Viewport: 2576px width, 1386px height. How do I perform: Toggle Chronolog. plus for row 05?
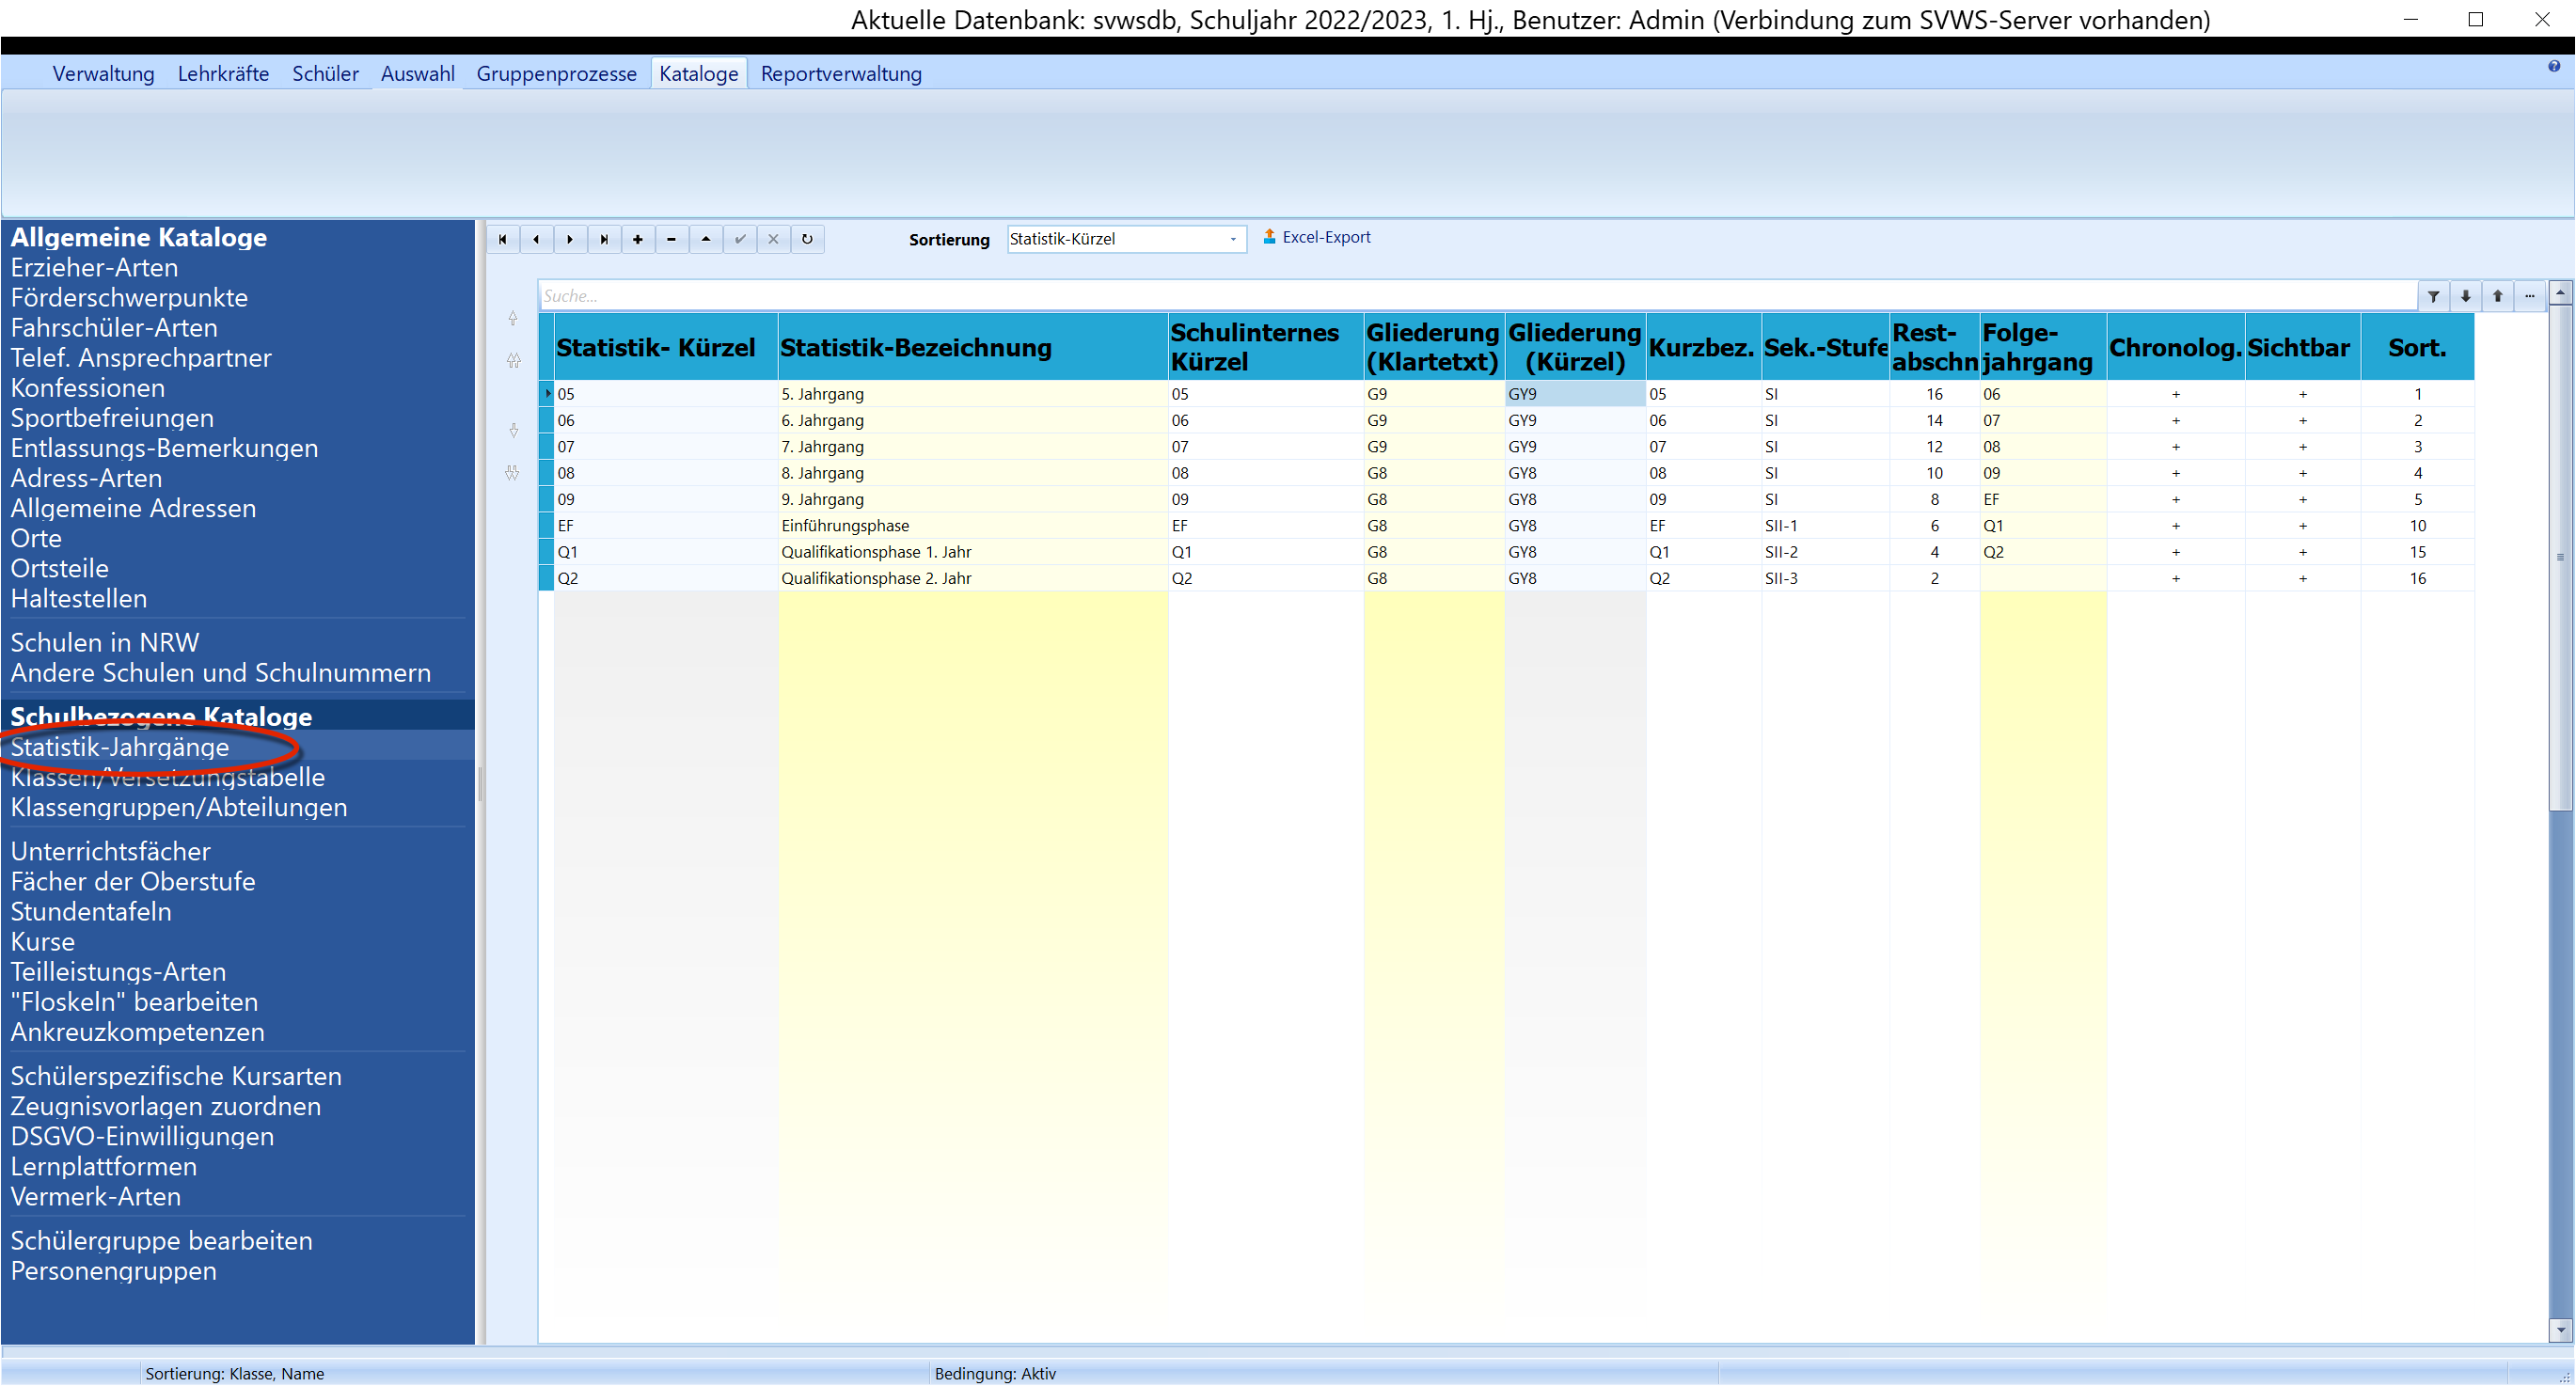2176,395
